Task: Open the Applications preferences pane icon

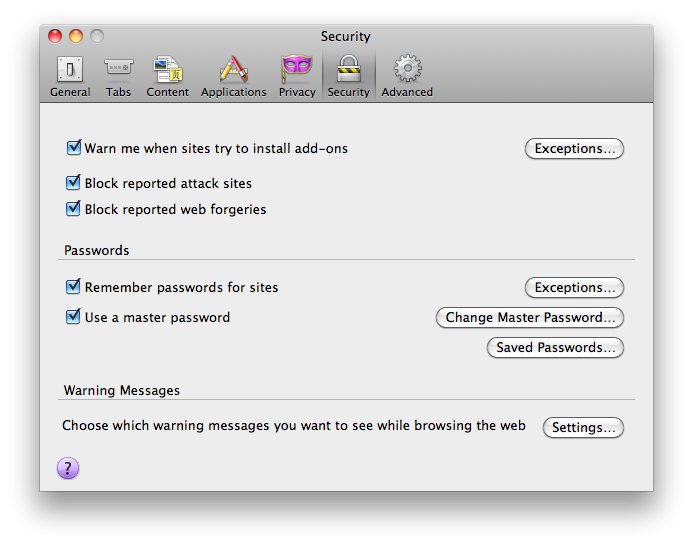Action: (233, 69)
